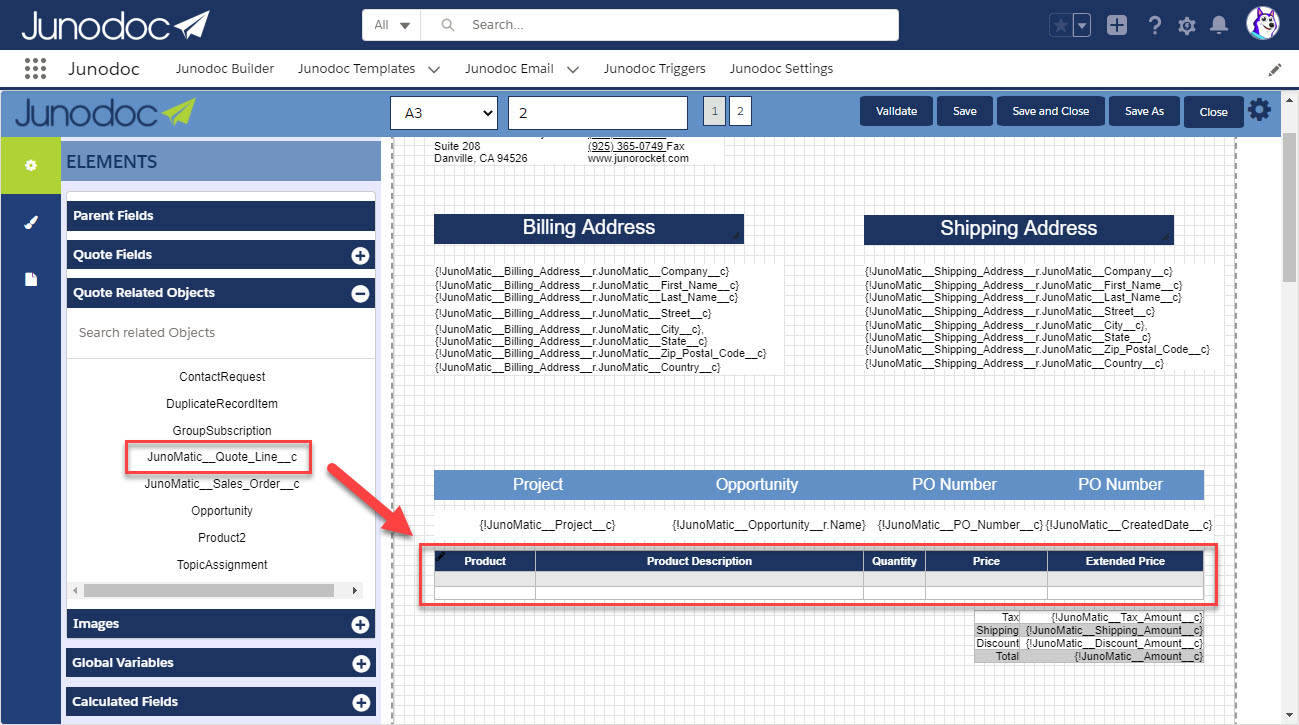
Task: Select TopicAssignment related object
Action: 222,565
